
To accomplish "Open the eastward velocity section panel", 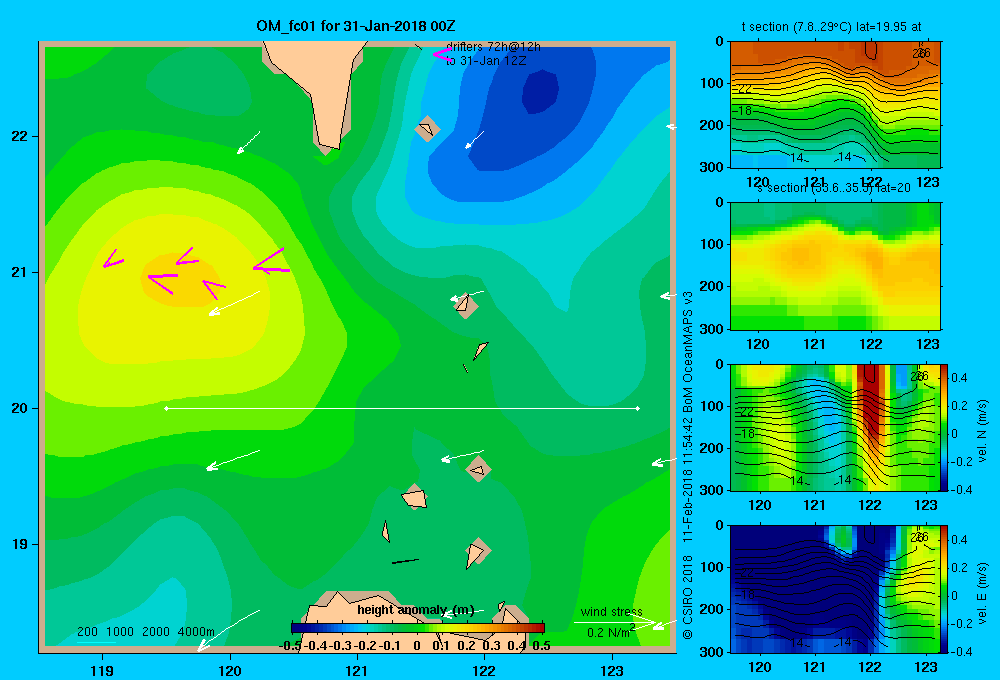I will click(835, 589).
